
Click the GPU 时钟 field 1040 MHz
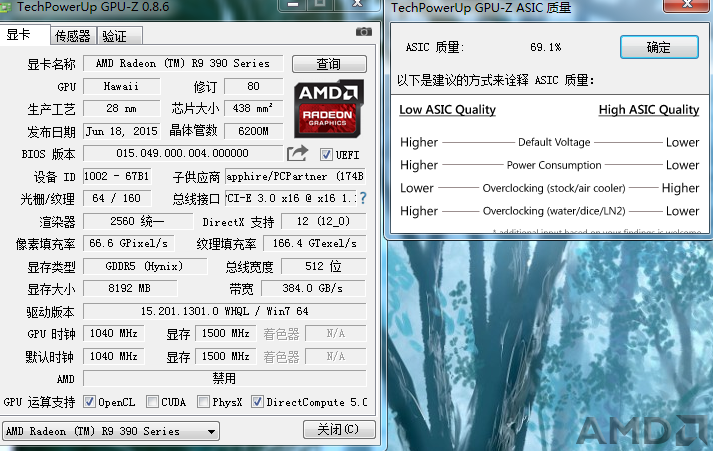114,334
